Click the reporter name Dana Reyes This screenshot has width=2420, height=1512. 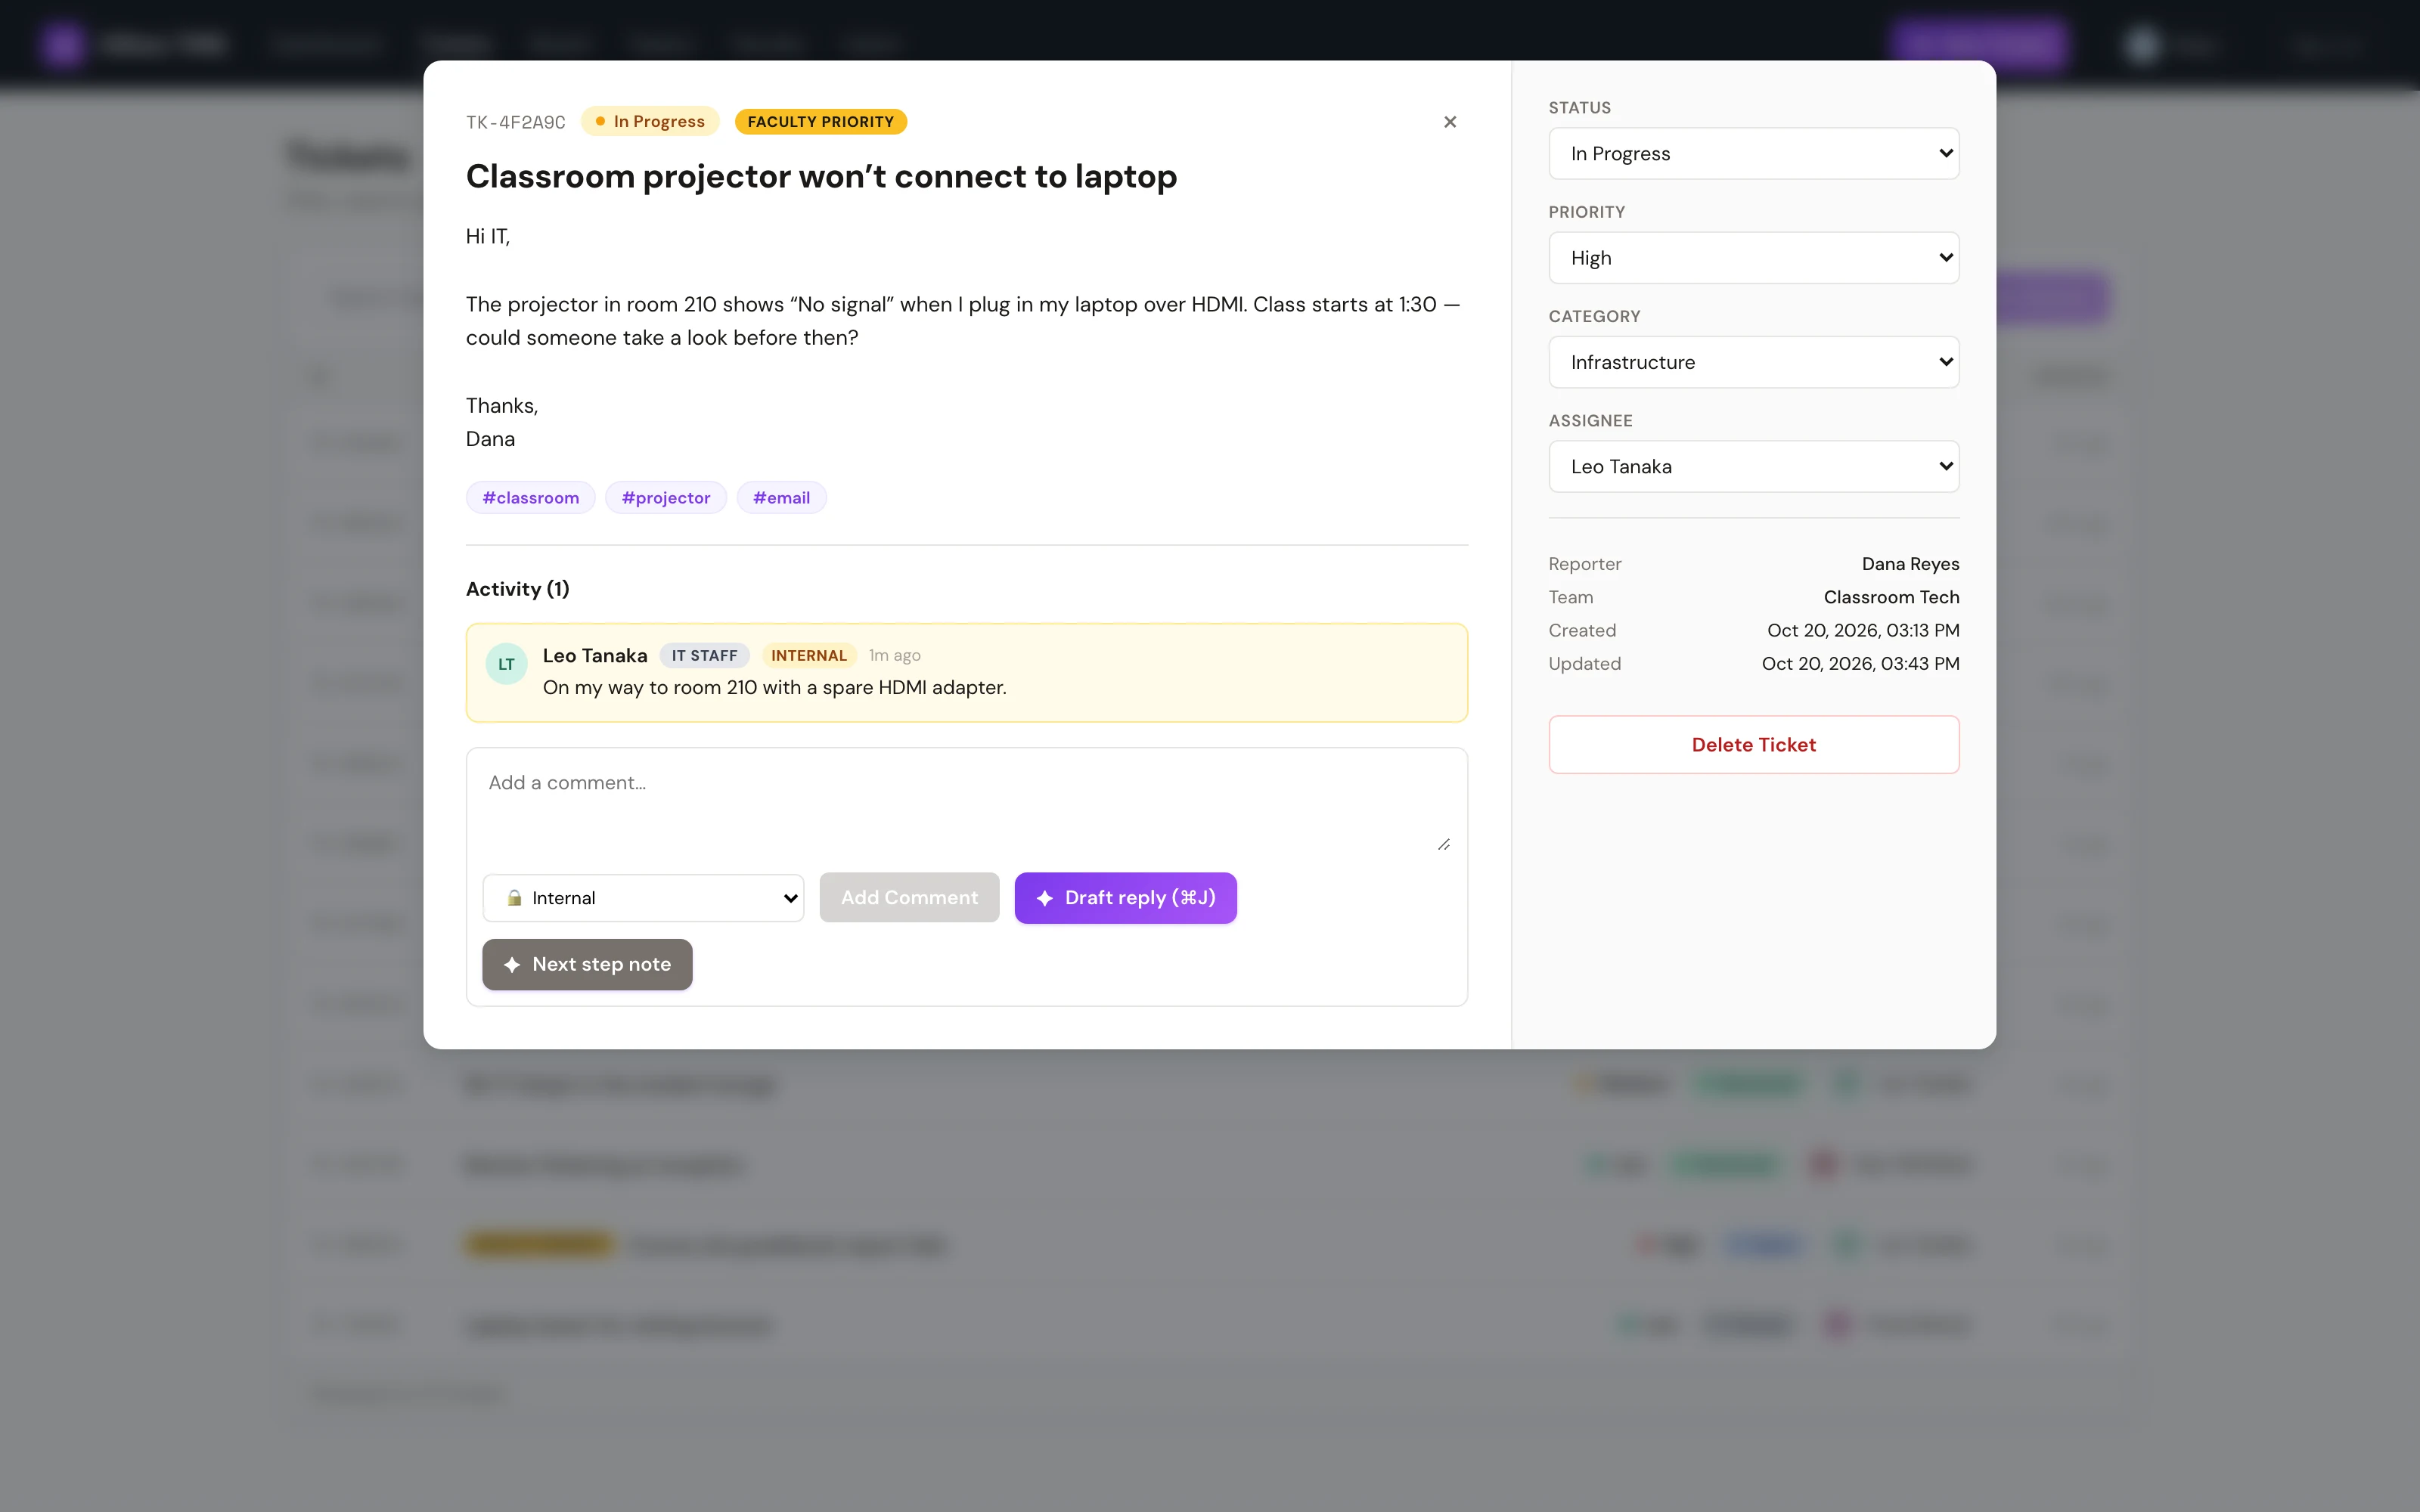tap(1910, 564)
